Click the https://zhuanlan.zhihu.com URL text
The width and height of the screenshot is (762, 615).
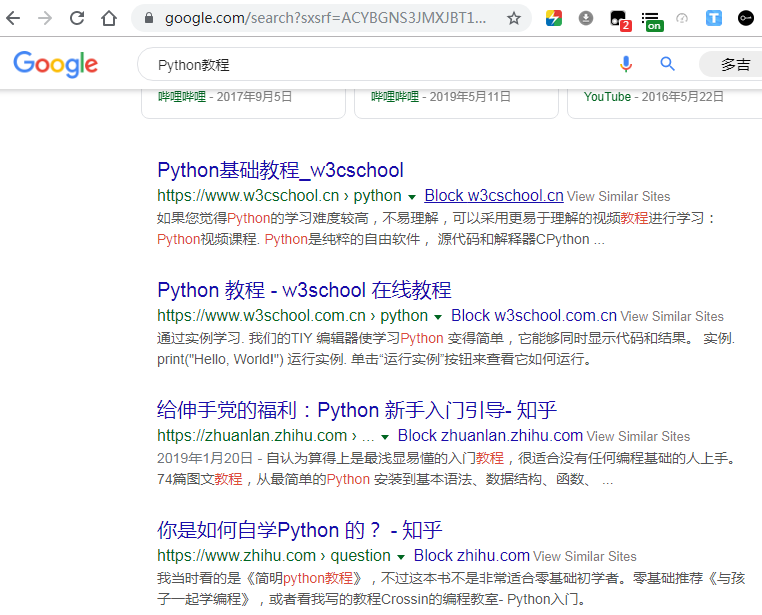click(x=252, y=436)
